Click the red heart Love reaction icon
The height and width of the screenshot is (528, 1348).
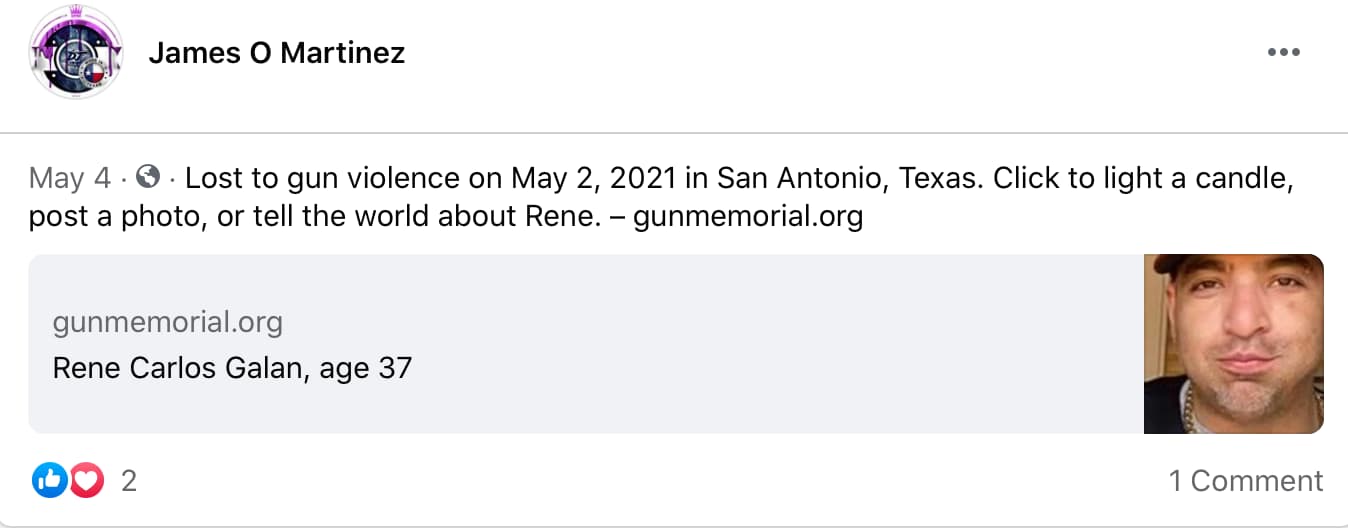pyautogui.click(x=87, y=481)
